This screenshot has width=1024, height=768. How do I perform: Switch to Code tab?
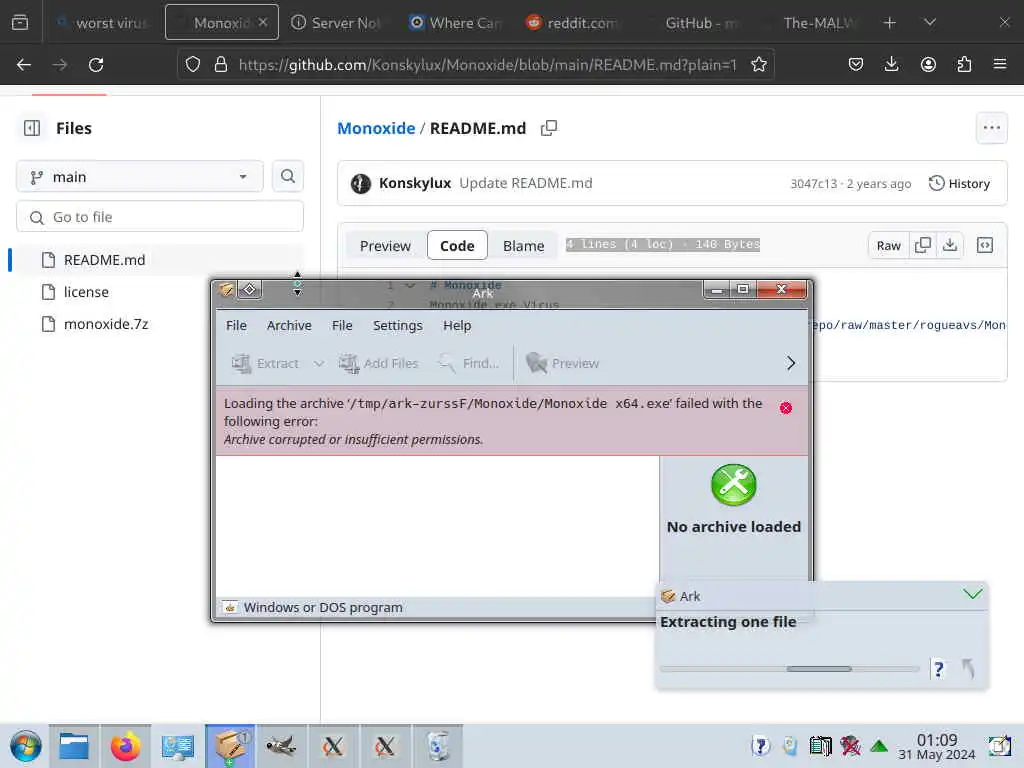point(457,246)
